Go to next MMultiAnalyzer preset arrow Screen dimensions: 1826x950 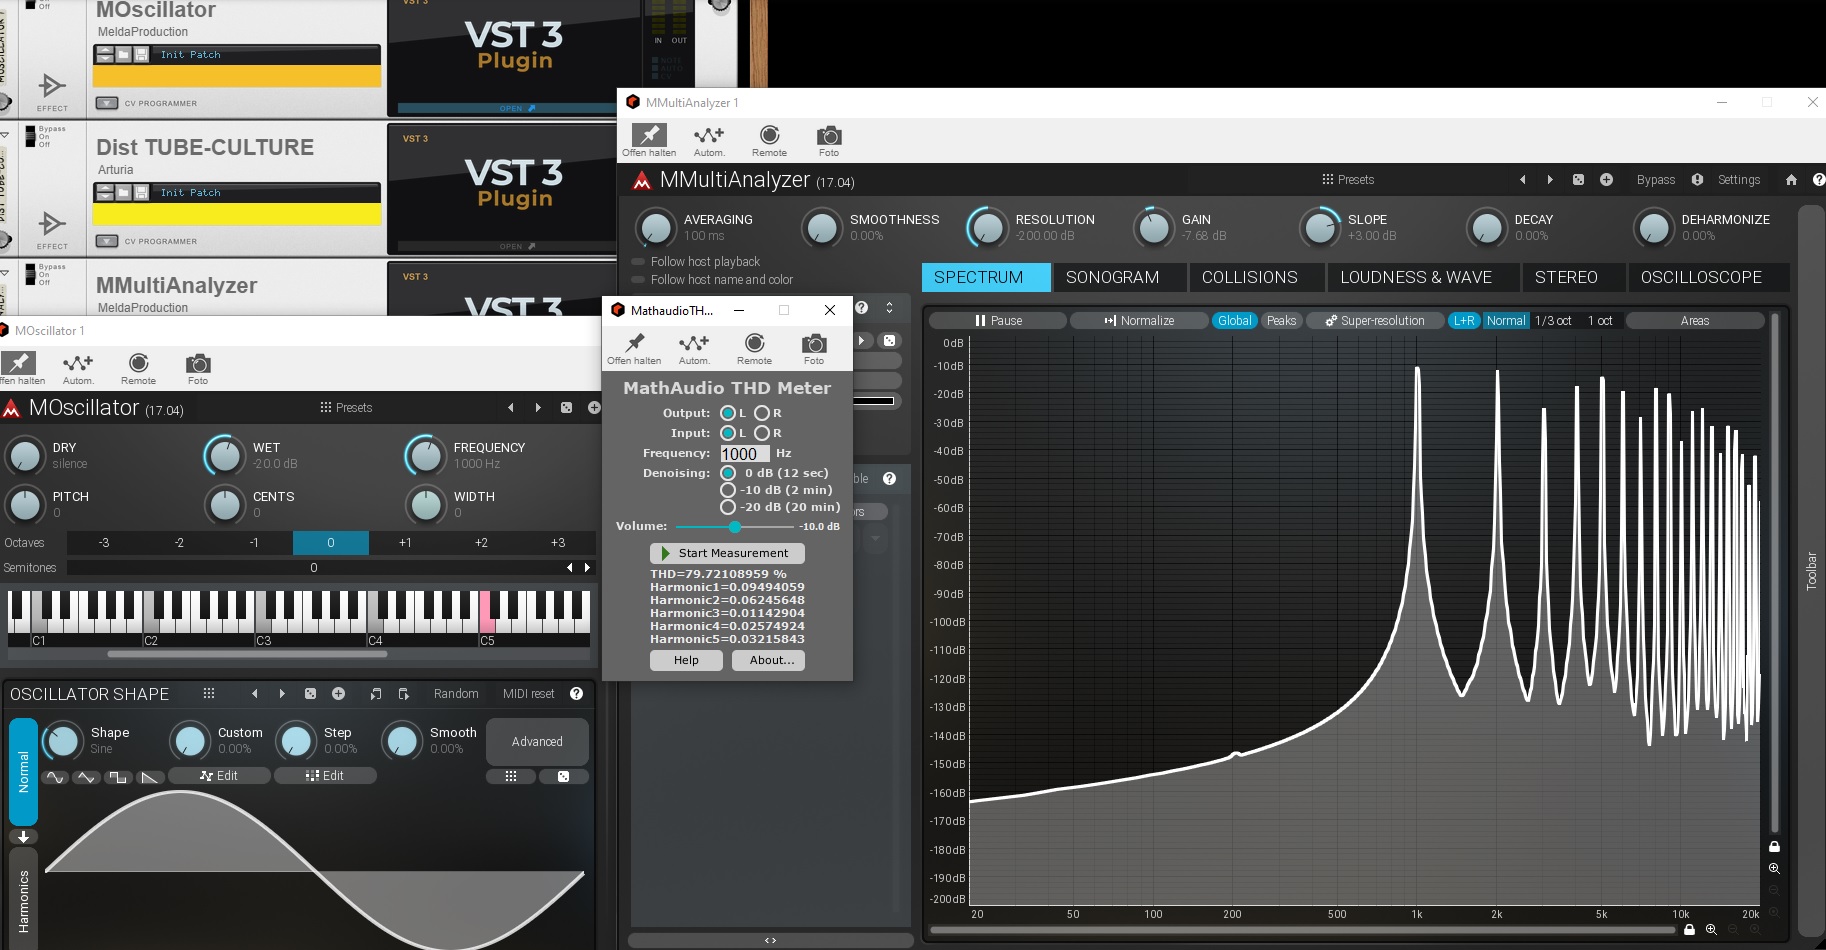coord(1550,180)
